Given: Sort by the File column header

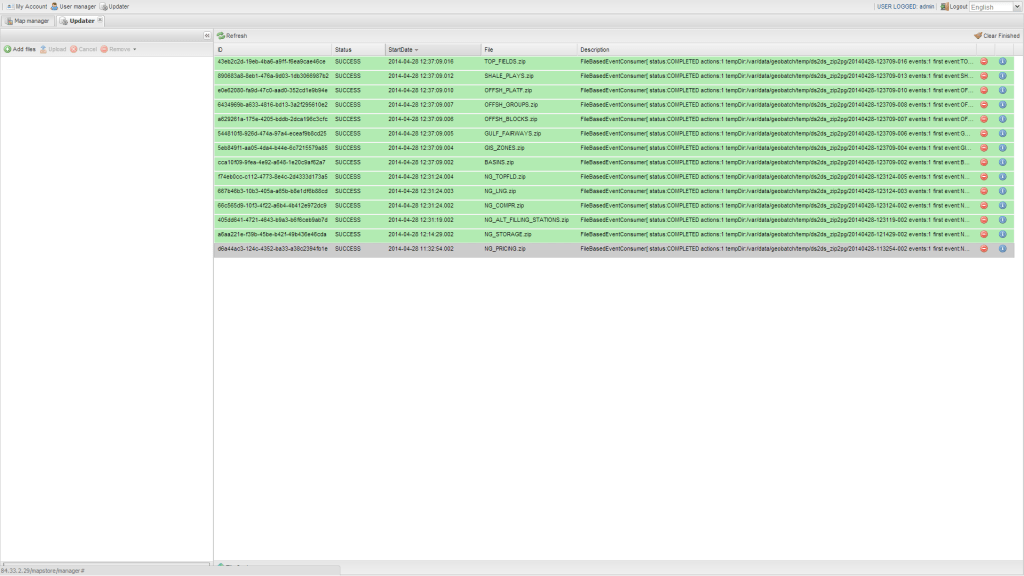Looking at the screenshot, I should 529,50.
